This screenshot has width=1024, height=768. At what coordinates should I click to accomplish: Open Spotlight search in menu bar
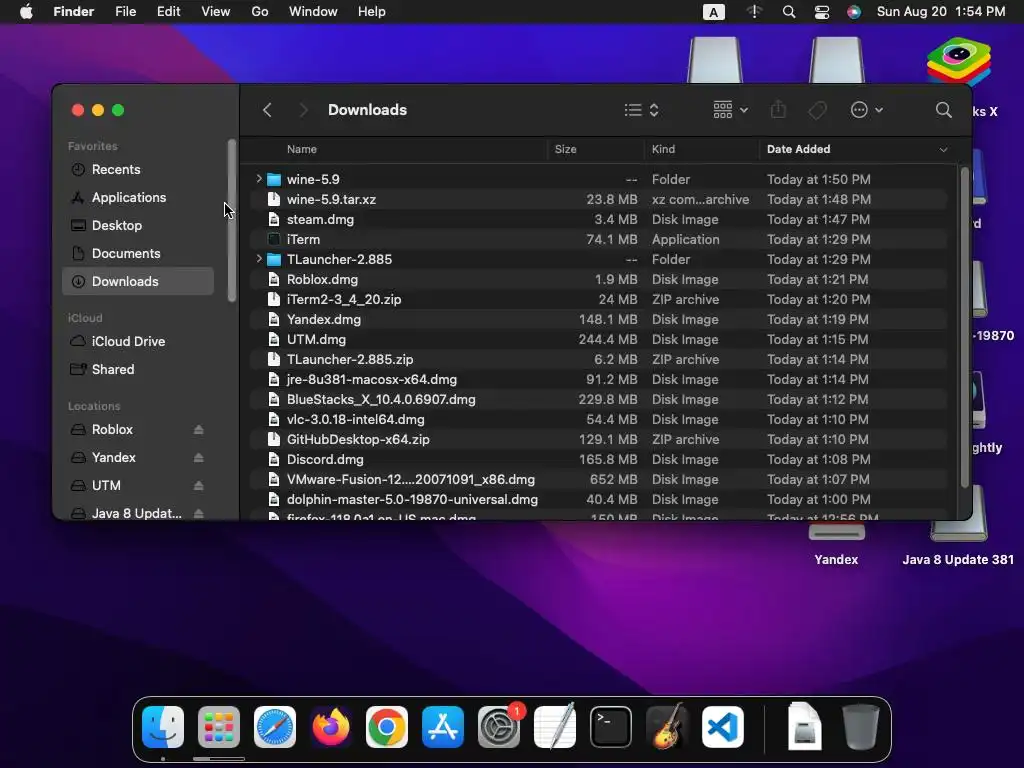point(789,12)
